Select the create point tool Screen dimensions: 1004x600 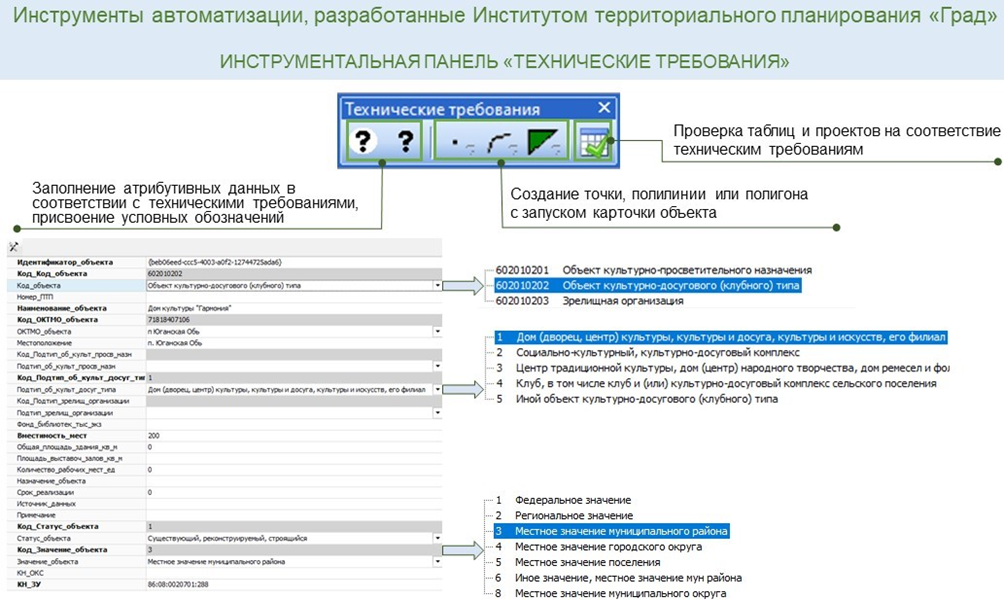[x=460, y=143]
